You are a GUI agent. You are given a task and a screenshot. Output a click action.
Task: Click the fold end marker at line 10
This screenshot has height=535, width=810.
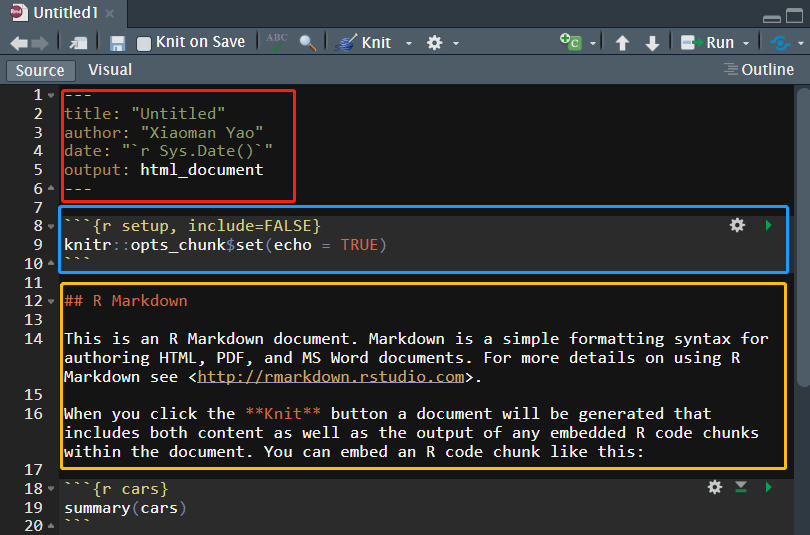[51, 263]
